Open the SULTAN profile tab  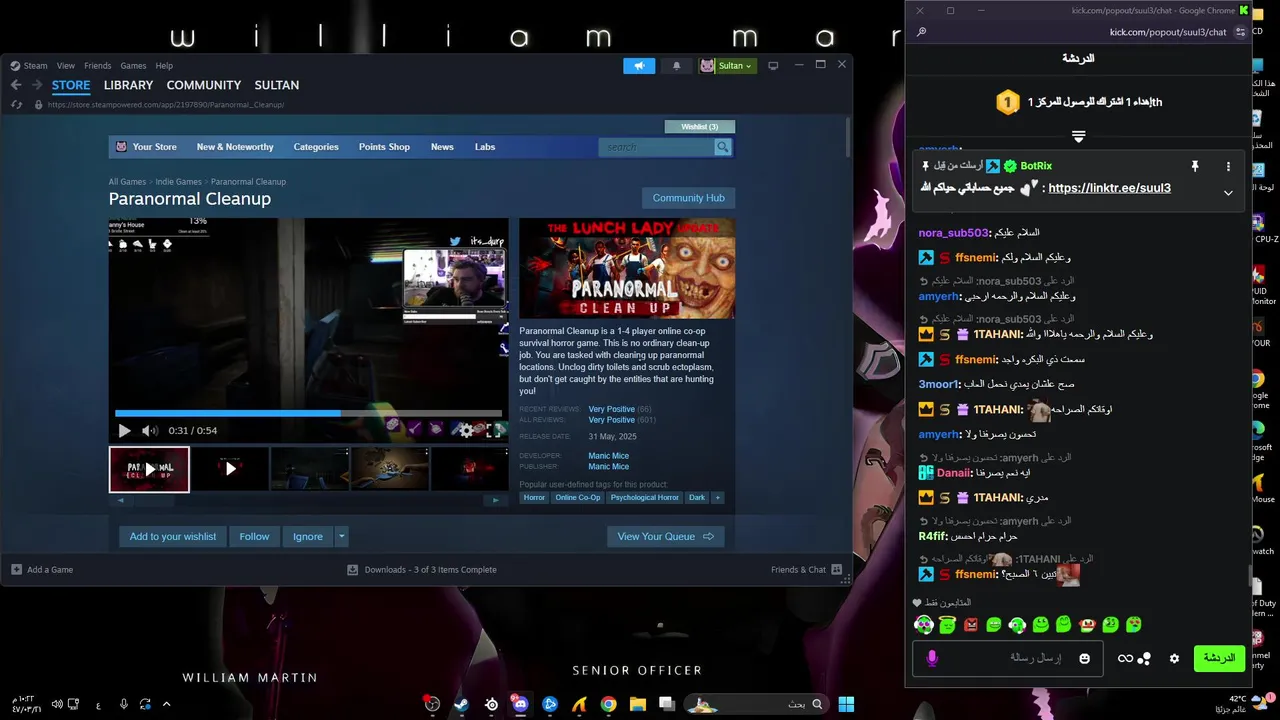coord(277,85)
